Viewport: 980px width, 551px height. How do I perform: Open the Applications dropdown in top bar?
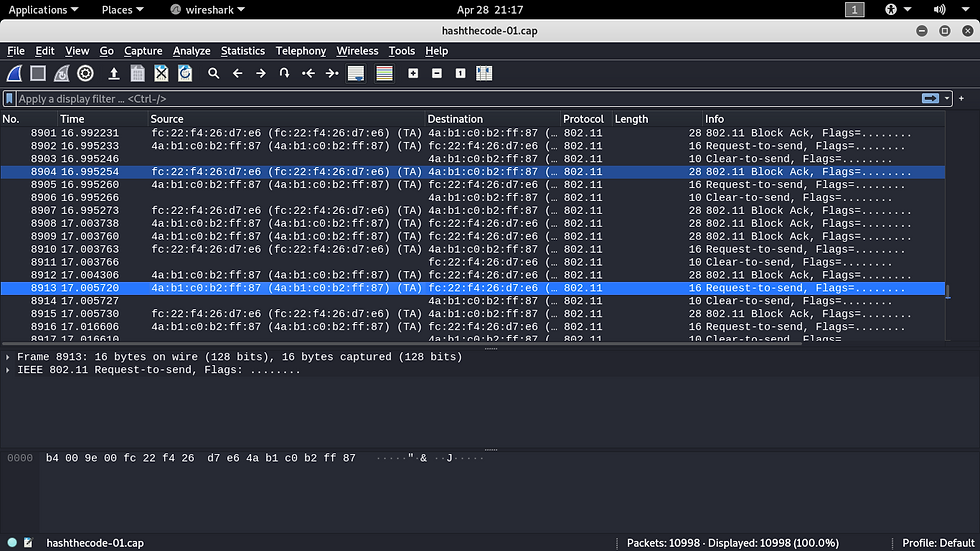pyautogui.click(x=43, y=10)
